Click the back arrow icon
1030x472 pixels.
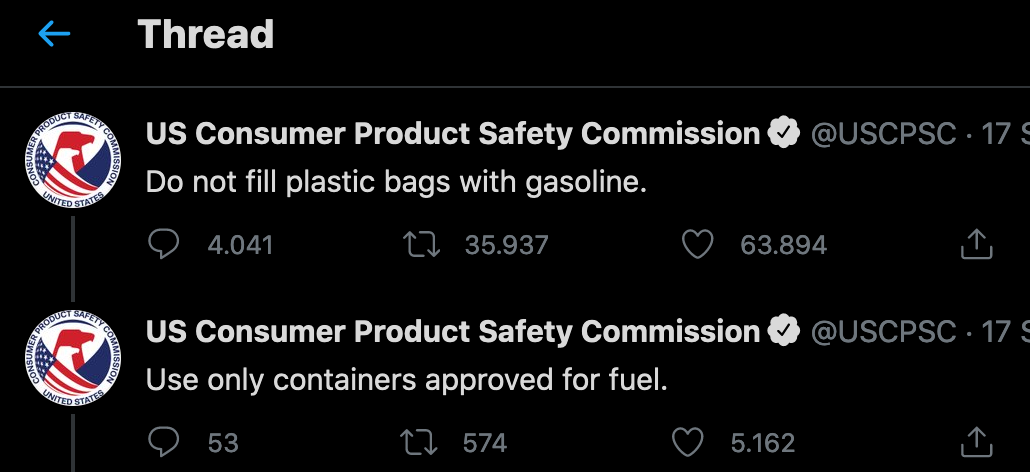[x=54, y=35]
